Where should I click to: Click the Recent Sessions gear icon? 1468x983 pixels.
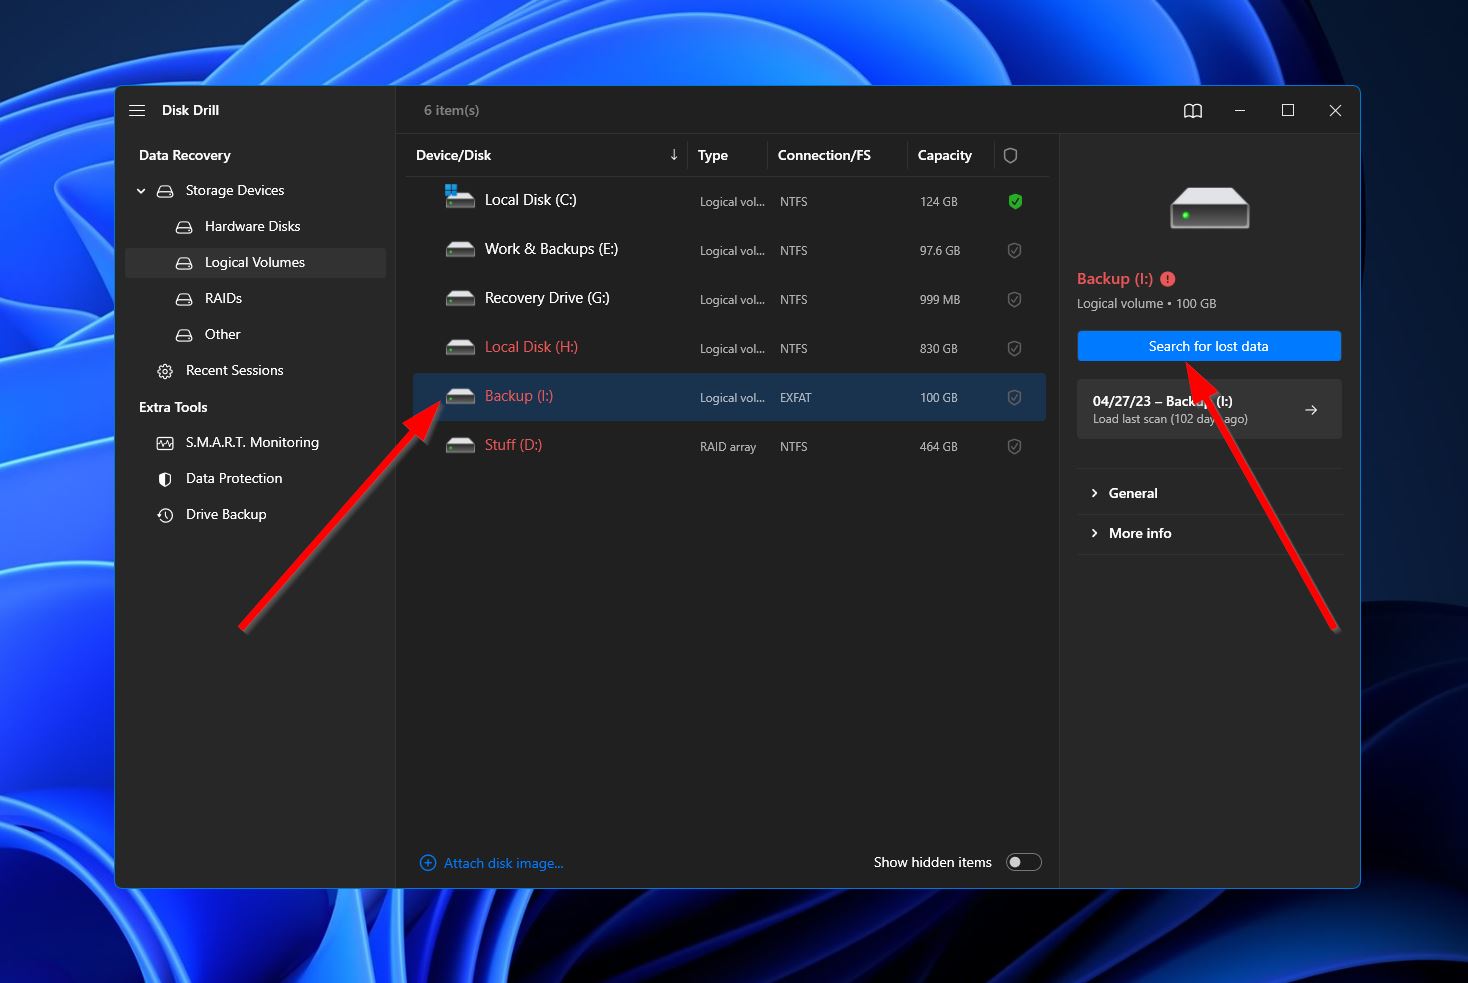165,371
